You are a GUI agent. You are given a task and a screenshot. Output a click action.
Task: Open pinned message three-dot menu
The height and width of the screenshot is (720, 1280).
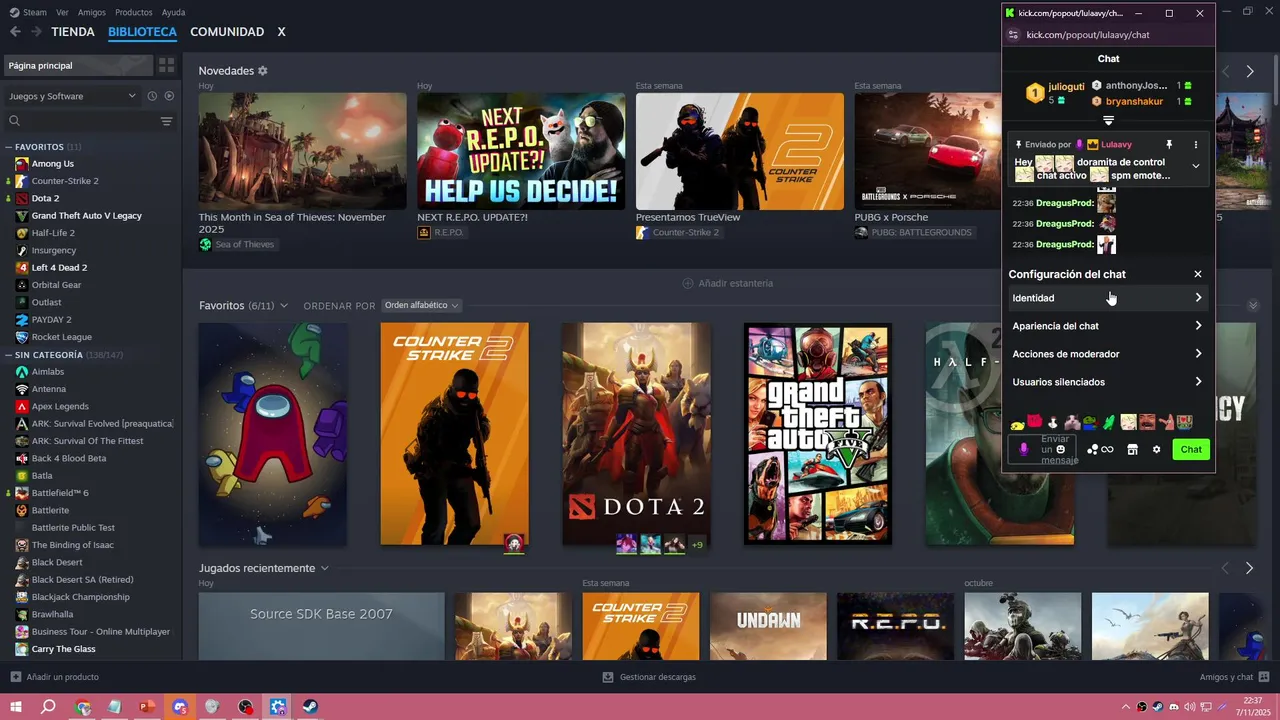point(1195,145)
